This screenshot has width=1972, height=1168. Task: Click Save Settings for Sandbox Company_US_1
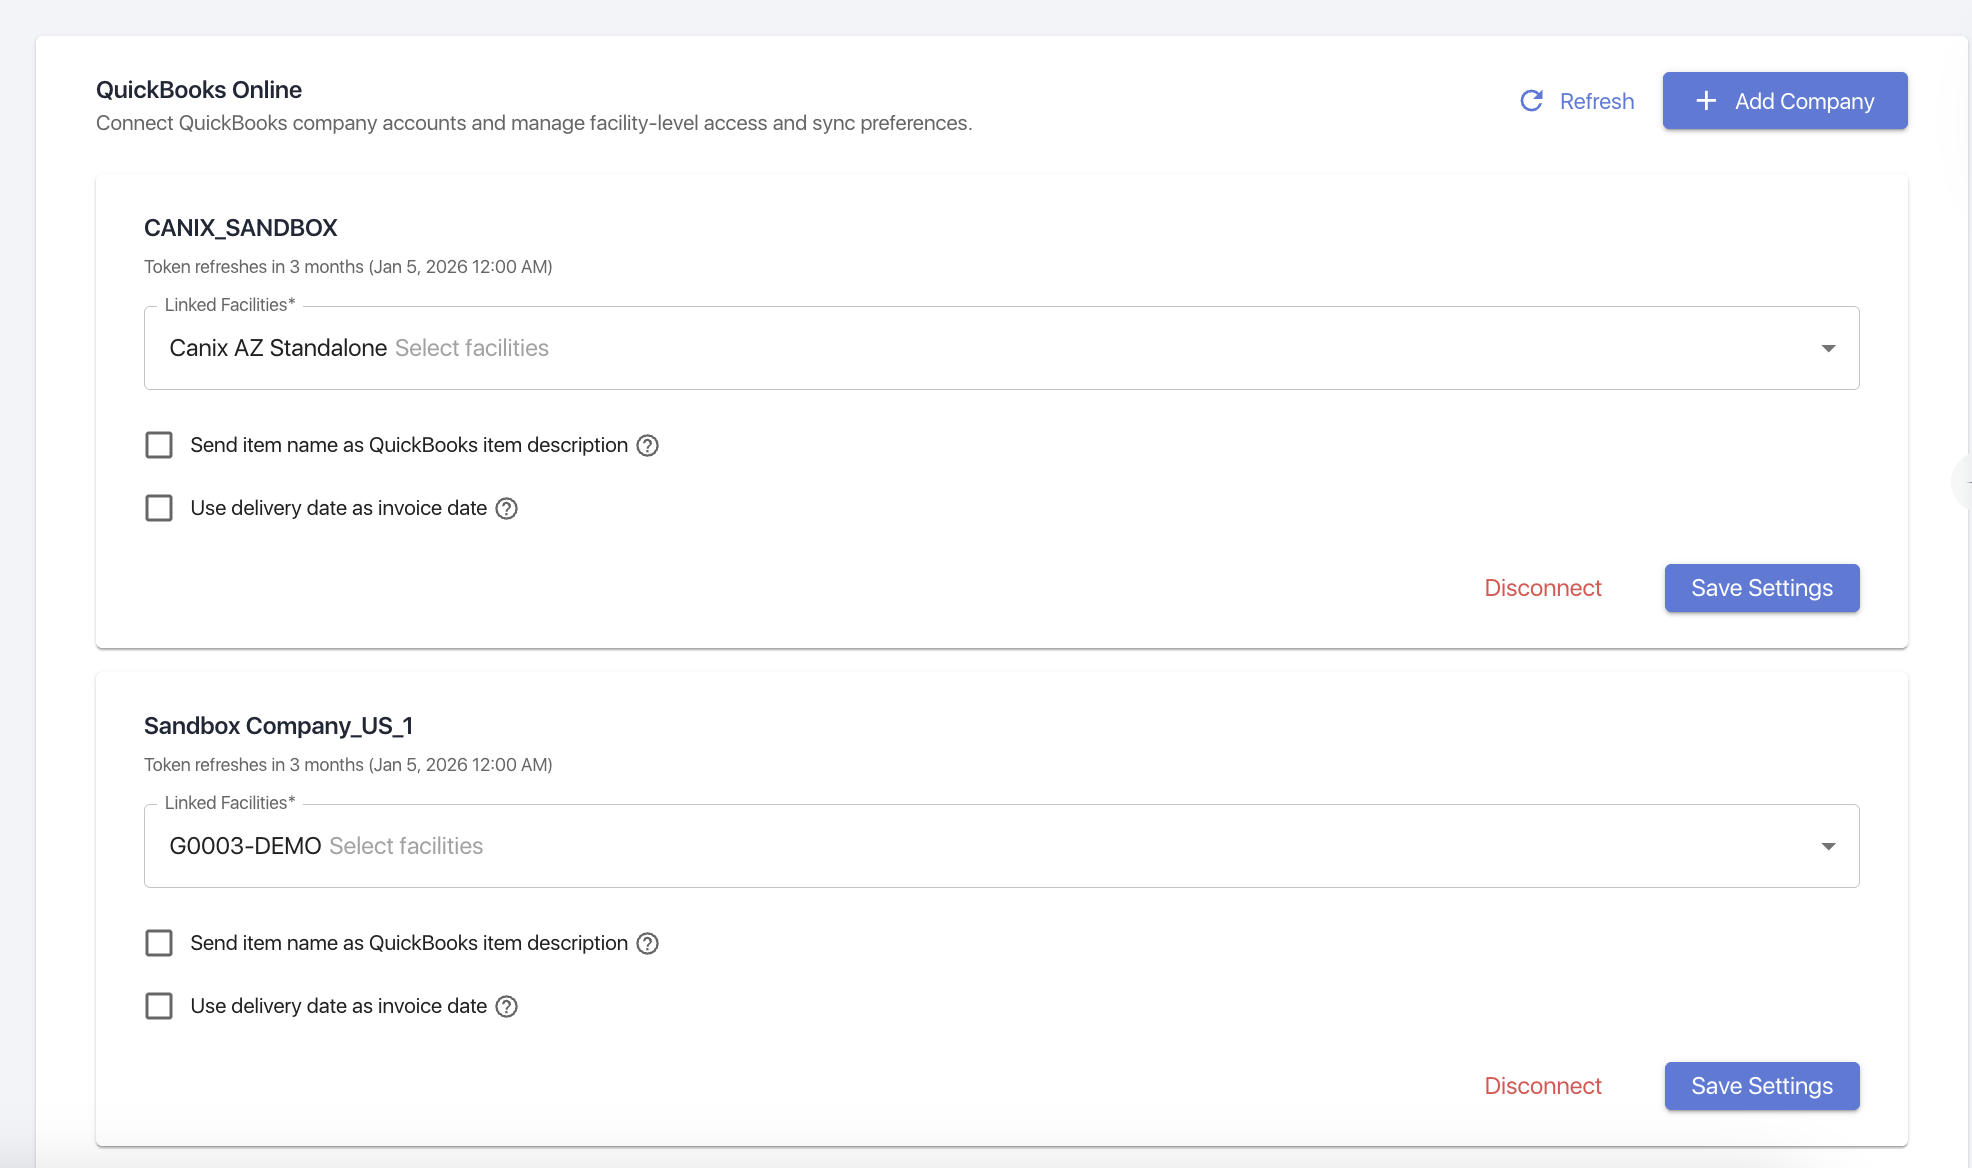[1761, 1086]
